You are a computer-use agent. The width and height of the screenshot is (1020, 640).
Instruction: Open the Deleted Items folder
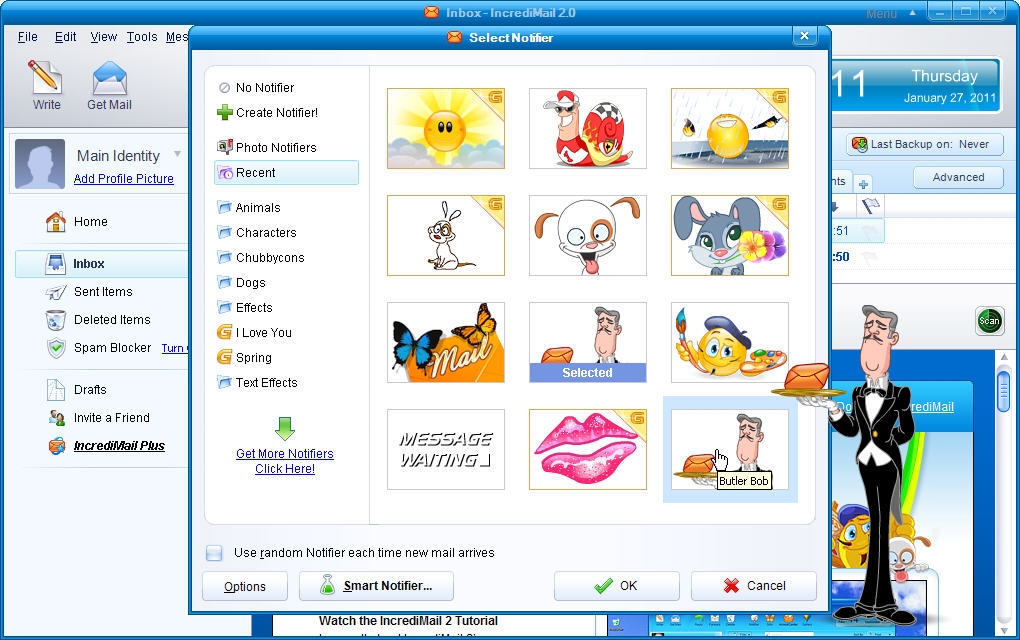click(98, 320)
